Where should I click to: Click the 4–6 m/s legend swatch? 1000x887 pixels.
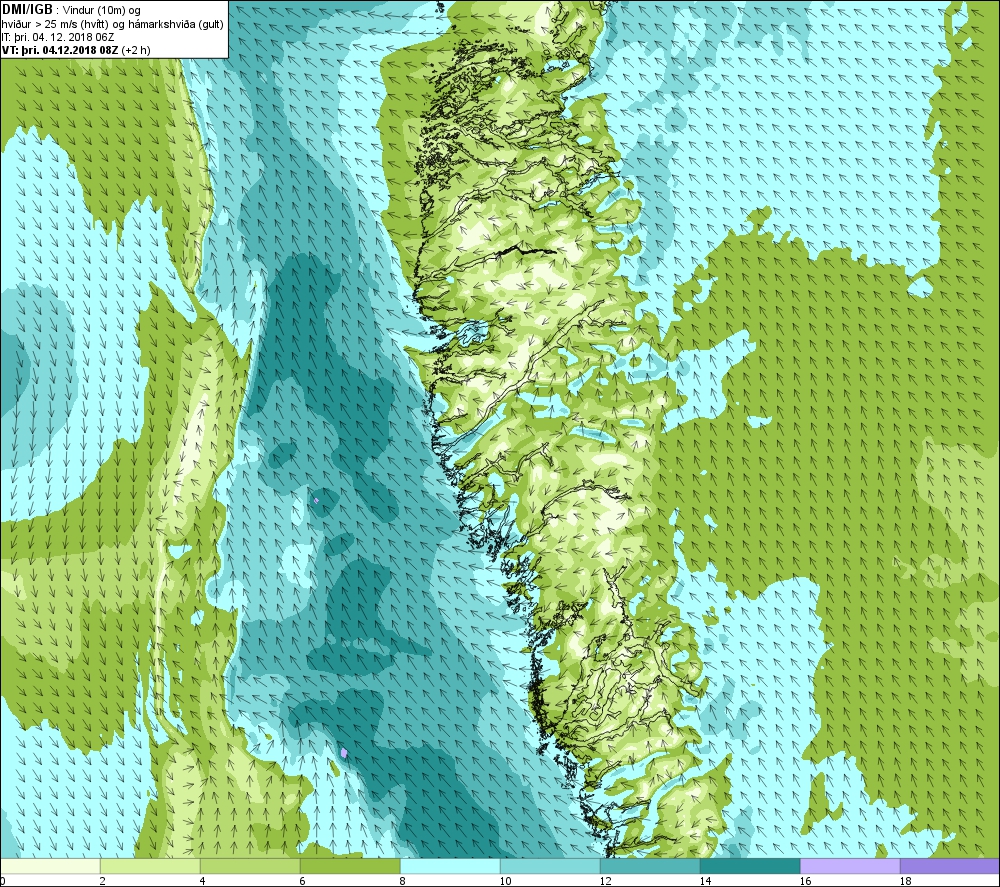pyautogui.click(x=250, y=866)
